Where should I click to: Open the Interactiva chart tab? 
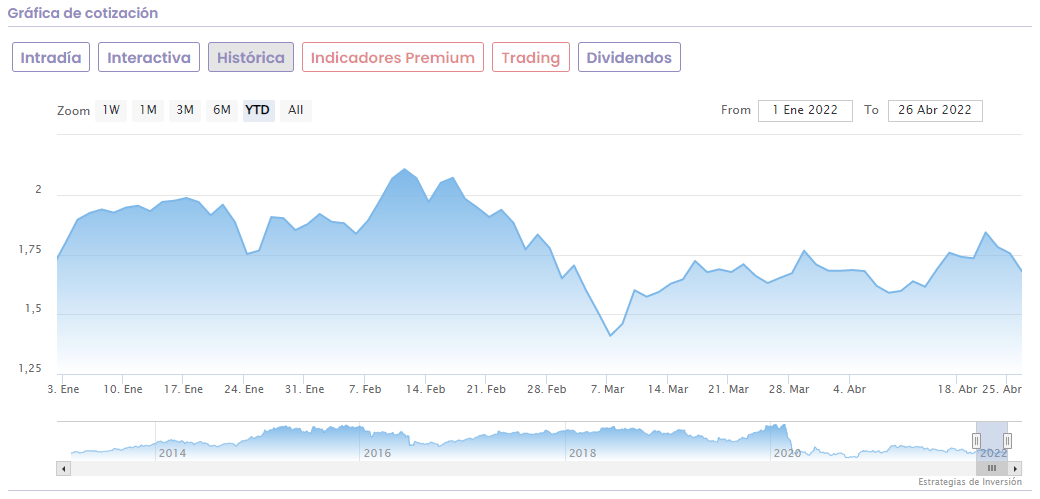149,57
